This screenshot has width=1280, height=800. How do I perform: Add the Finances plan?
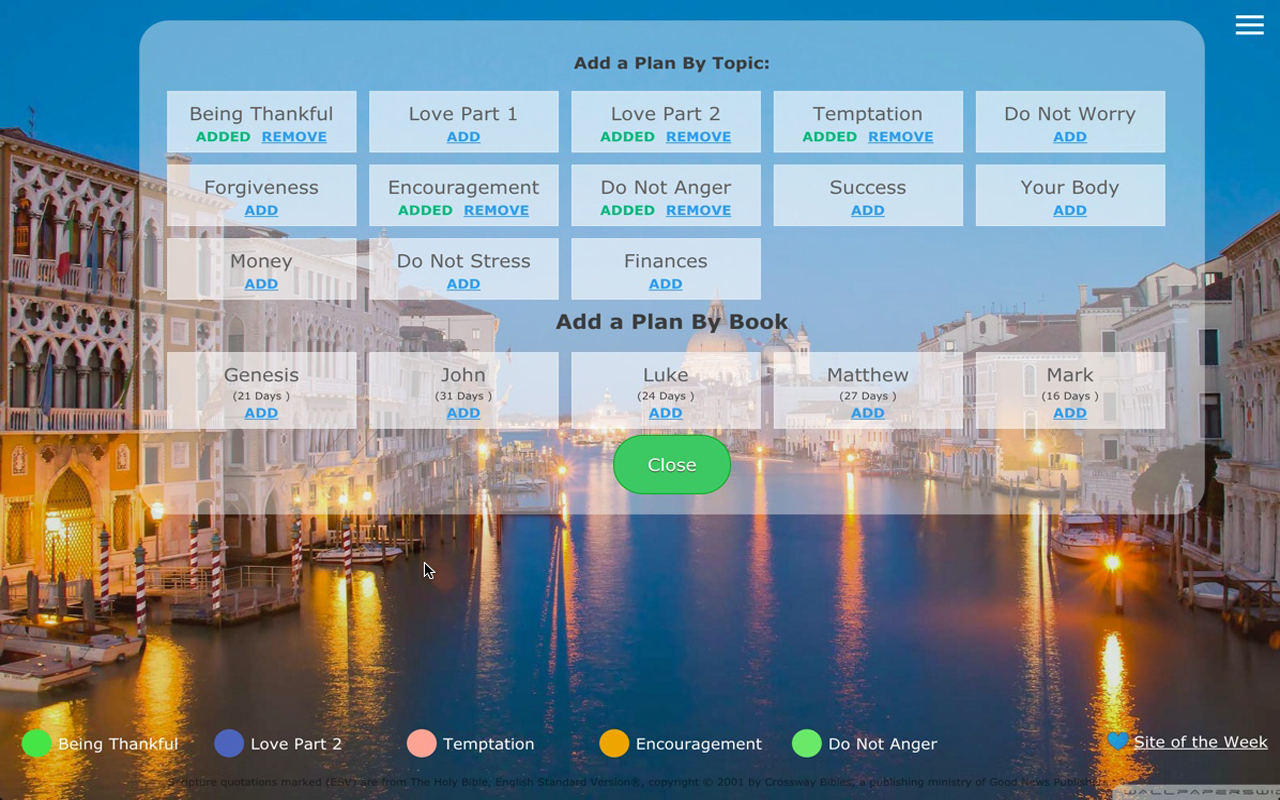click(666, 284)
